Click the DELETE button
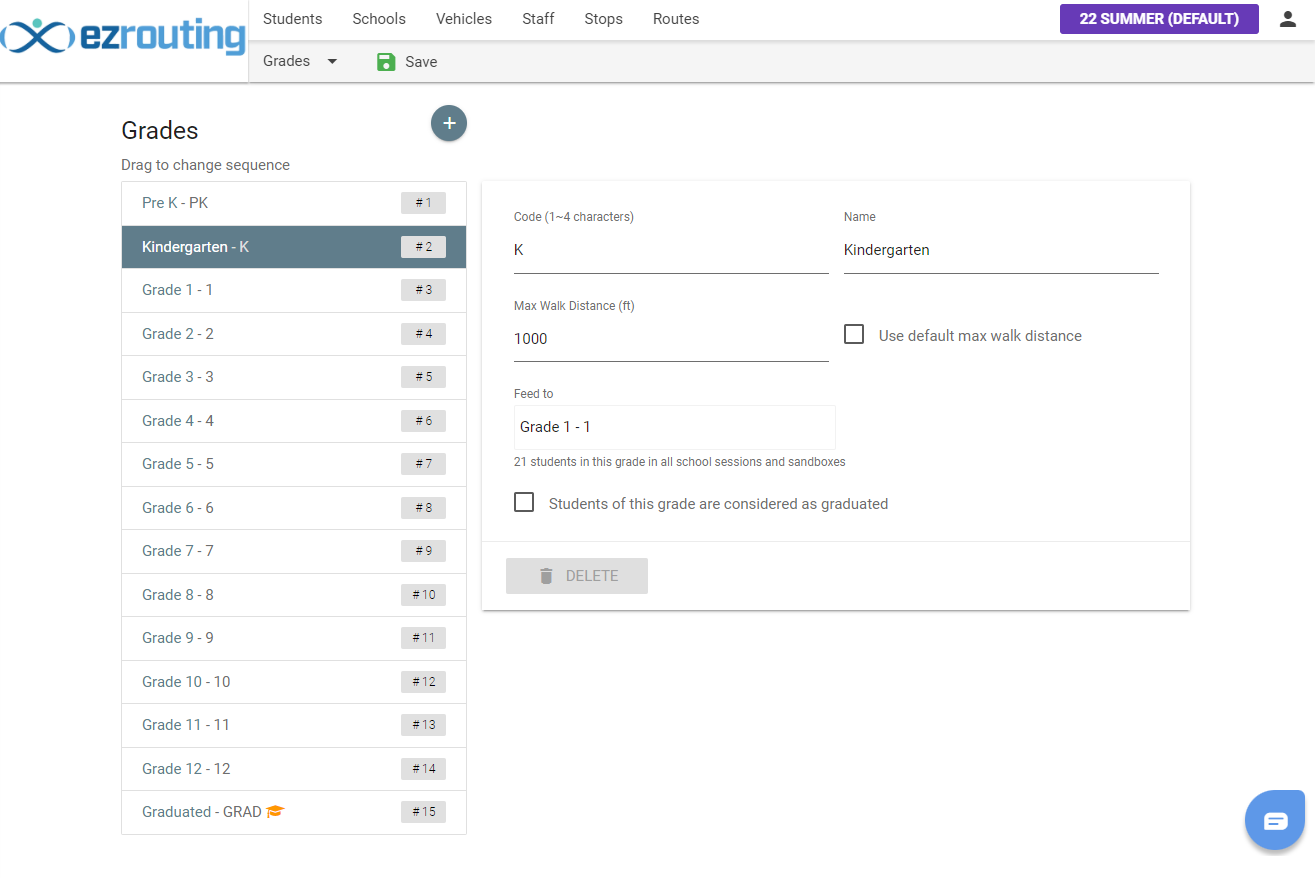Image resolution: width=1315 pixels, height=878 pixels. [577, 576]
